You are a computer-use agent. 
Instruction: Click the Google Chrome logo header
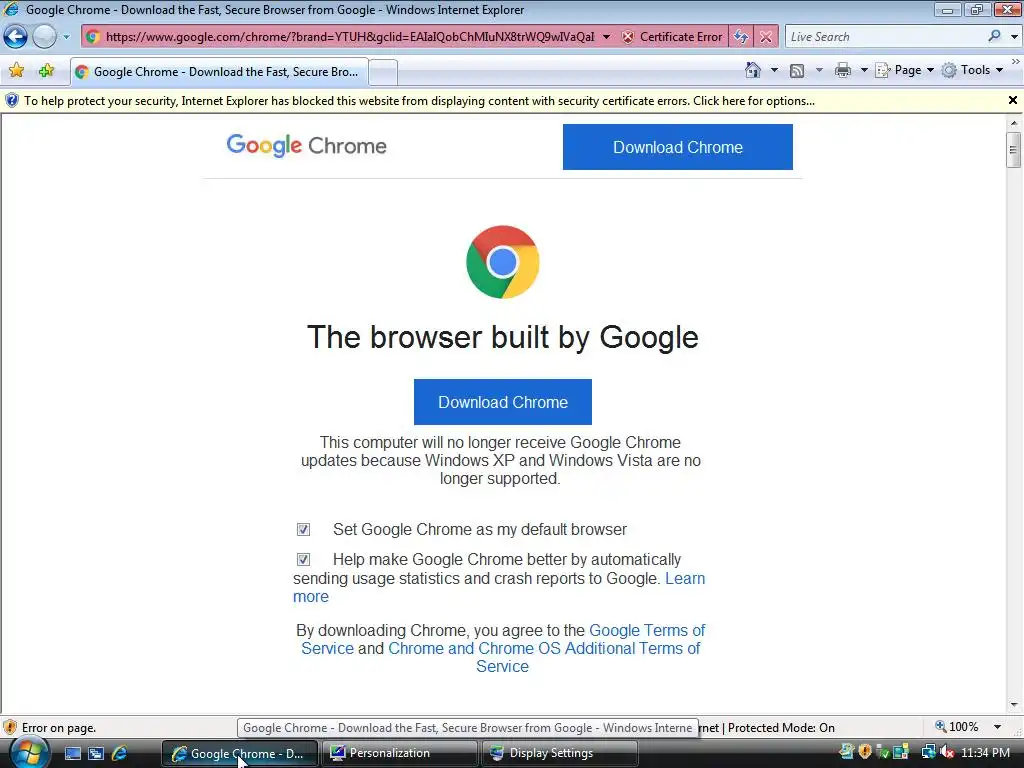tap(306, 145)
